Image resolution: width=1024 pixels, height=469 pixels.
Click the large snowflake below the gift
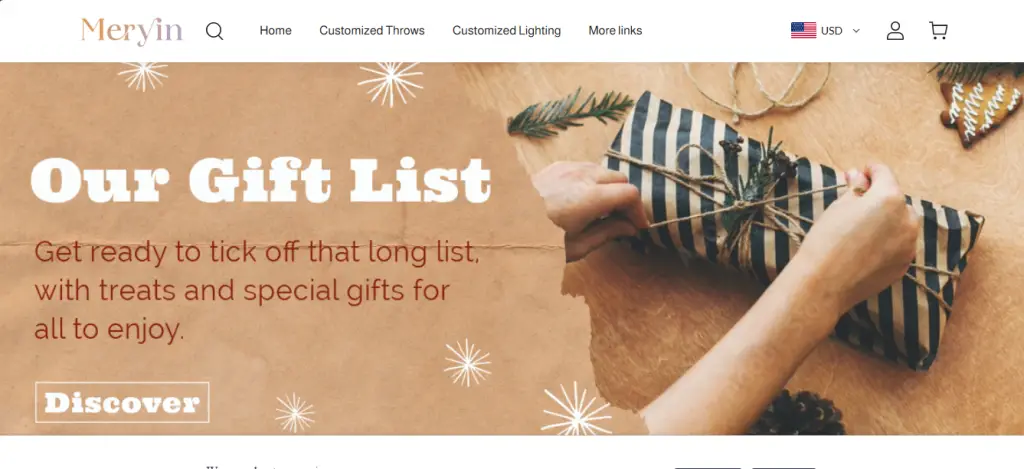click(x=576, y=409)
